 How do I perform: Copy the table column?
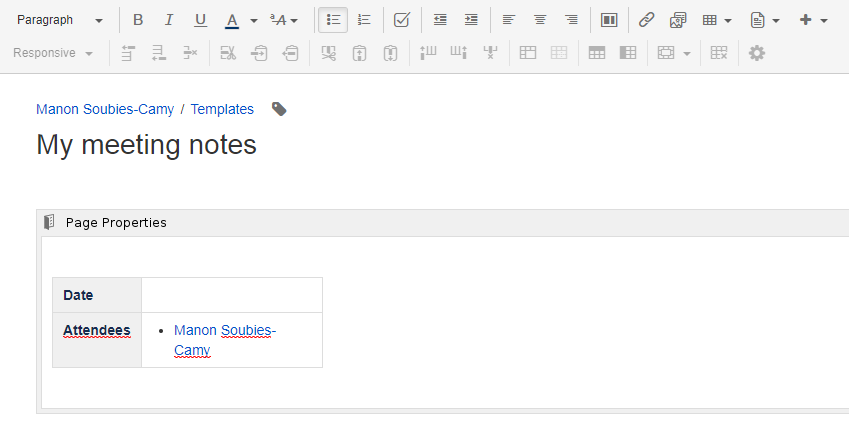pyautogui.click(x=360, y=53)
